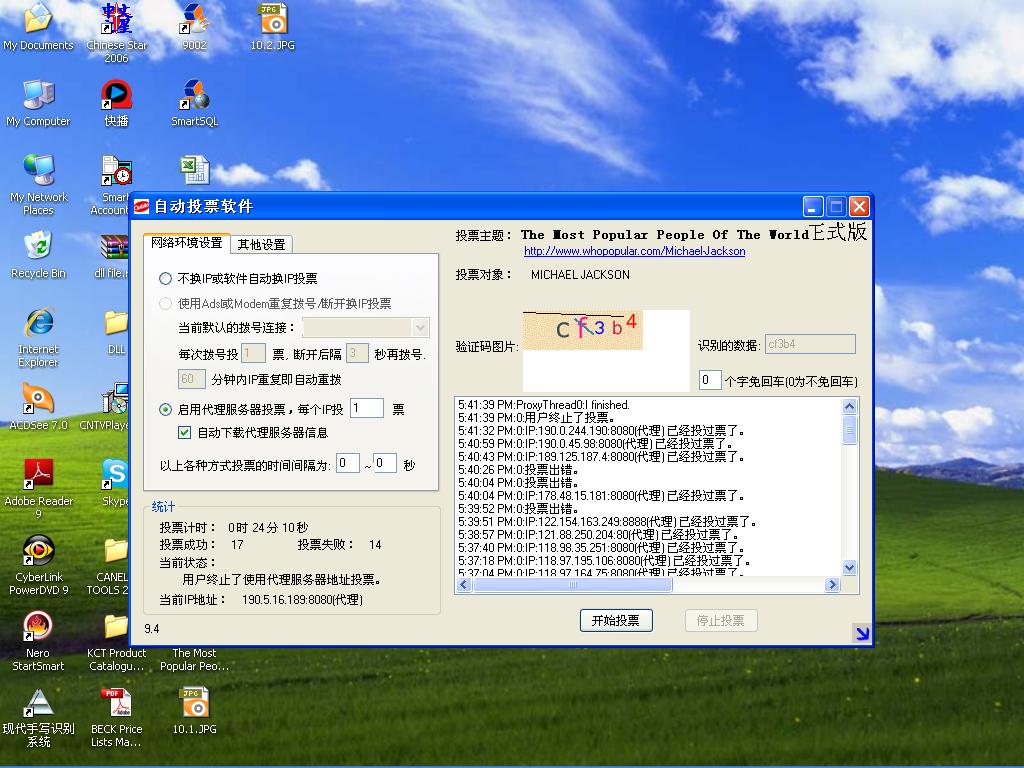Open the My Documents desktop icon
The width and height of the screenshot is (1024, 768).
(38, 20)
